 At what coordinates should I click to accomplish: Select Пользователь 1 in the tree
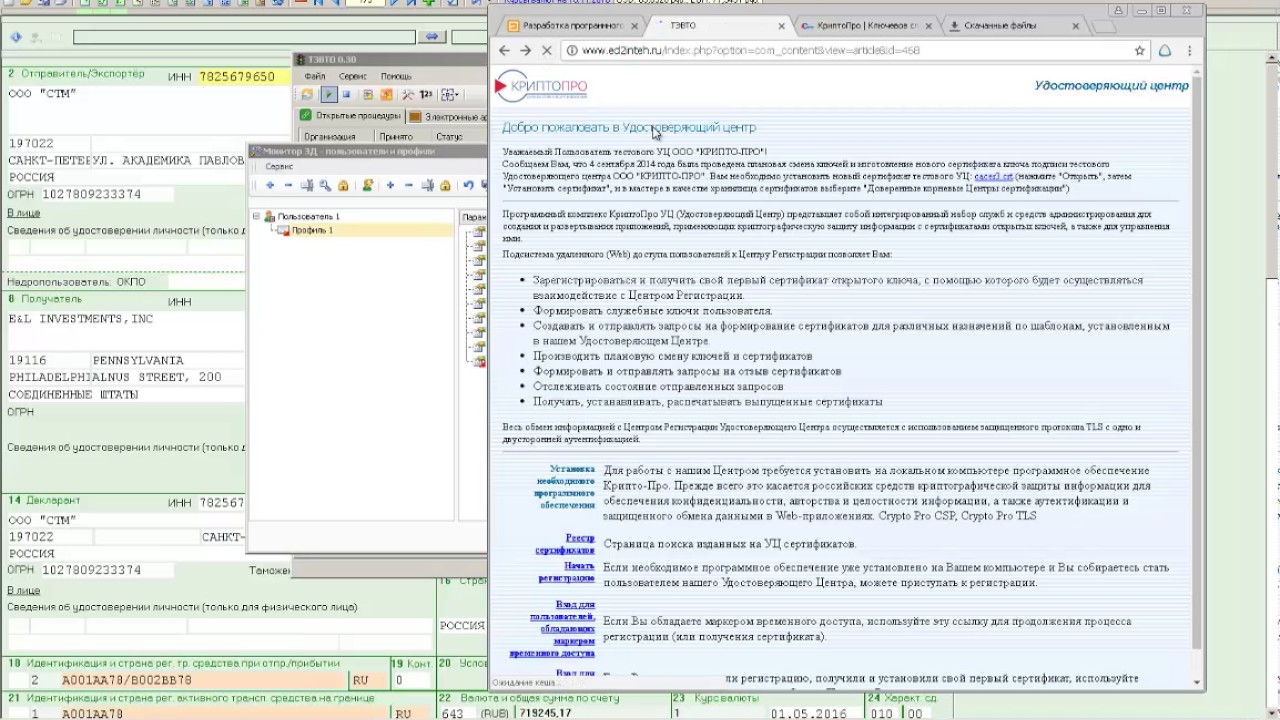pos(308,216)
